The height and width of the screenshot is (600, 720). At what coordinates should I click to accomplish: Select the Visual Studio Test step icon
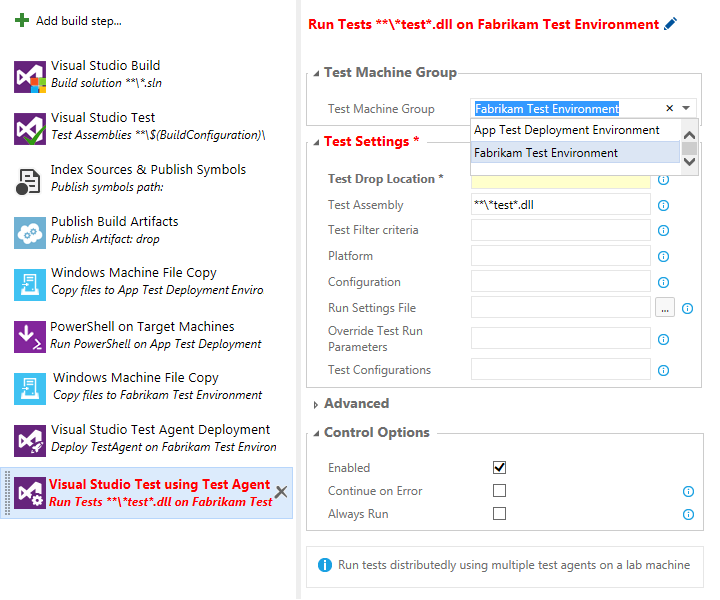[x=30, y=129]
